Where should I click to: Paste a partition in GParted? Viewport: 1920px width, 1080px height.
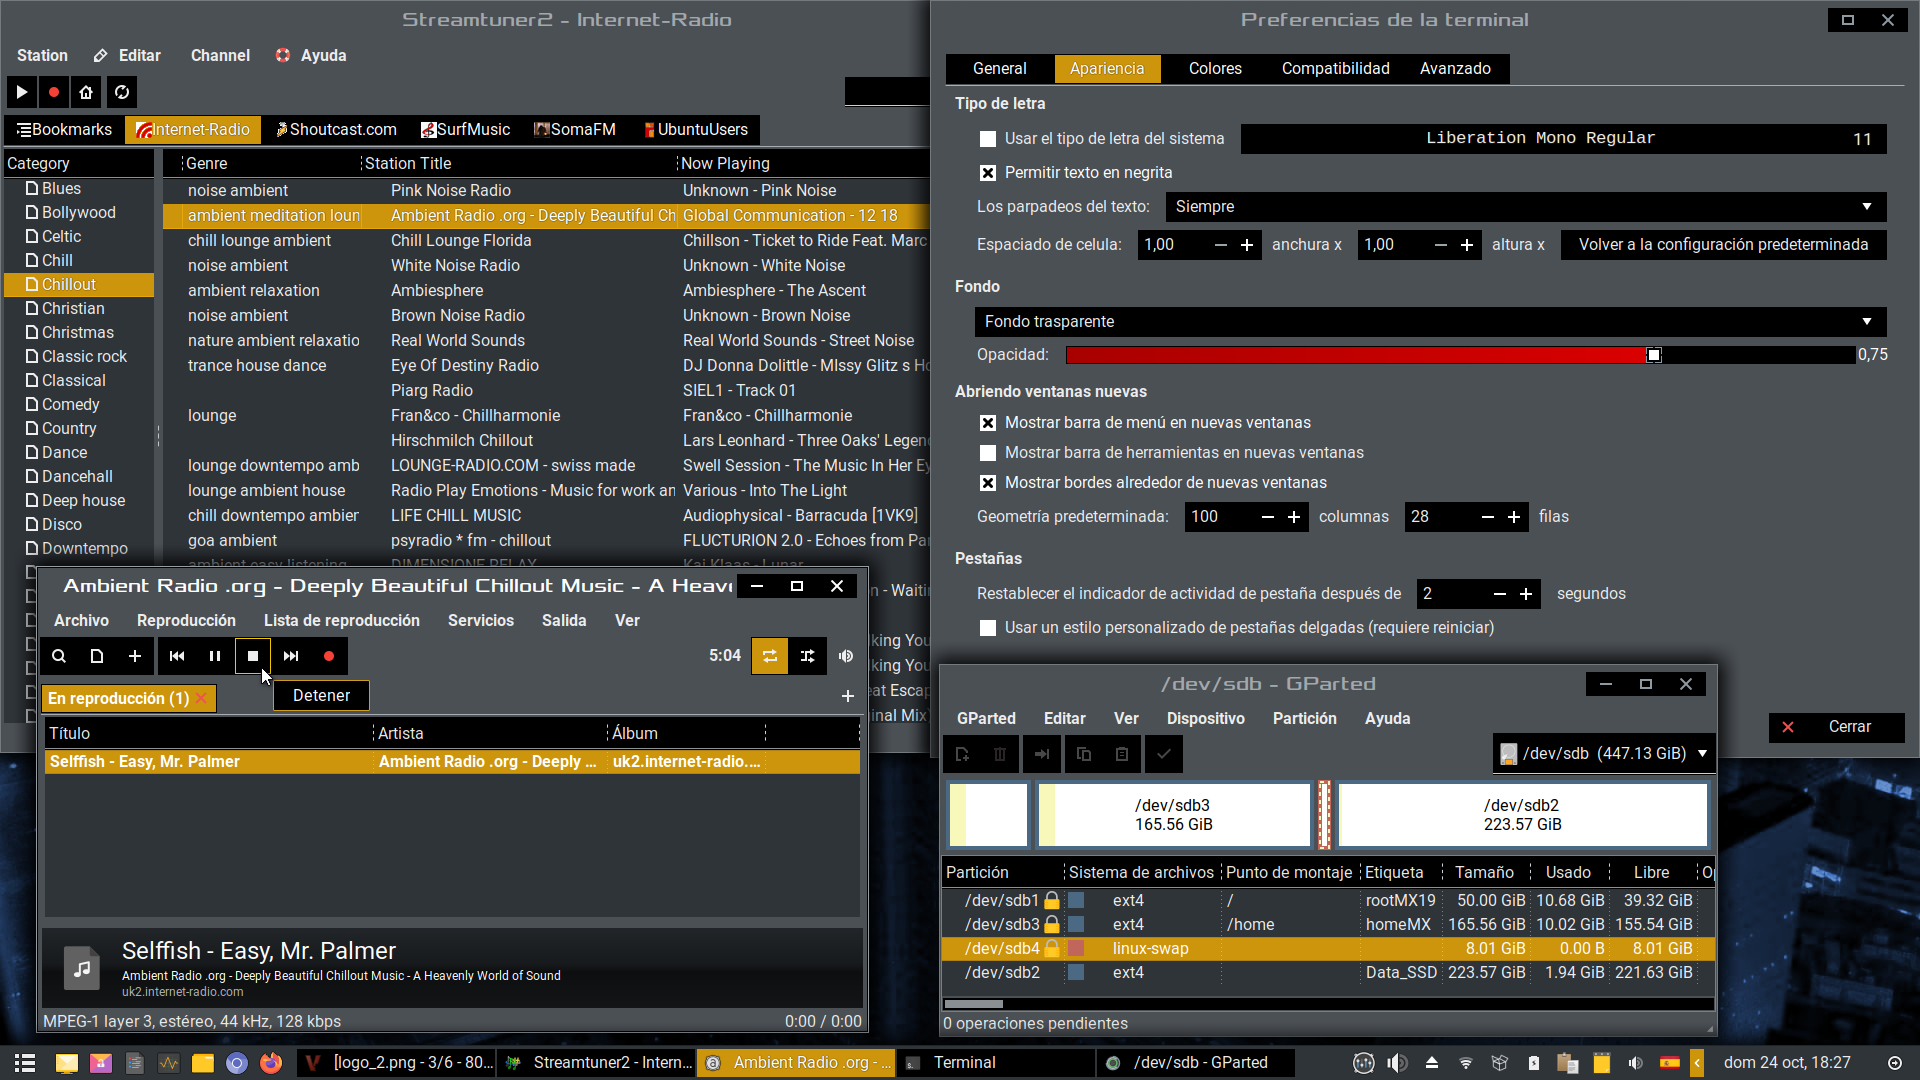(x=1122, y=754)
